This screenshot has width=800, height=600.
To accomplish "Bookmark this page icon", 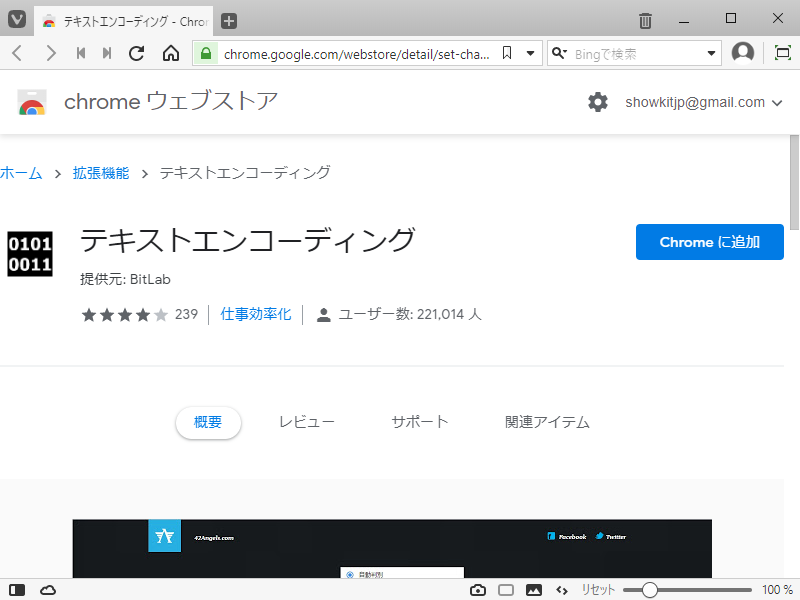I will click(x=507, y=53).
